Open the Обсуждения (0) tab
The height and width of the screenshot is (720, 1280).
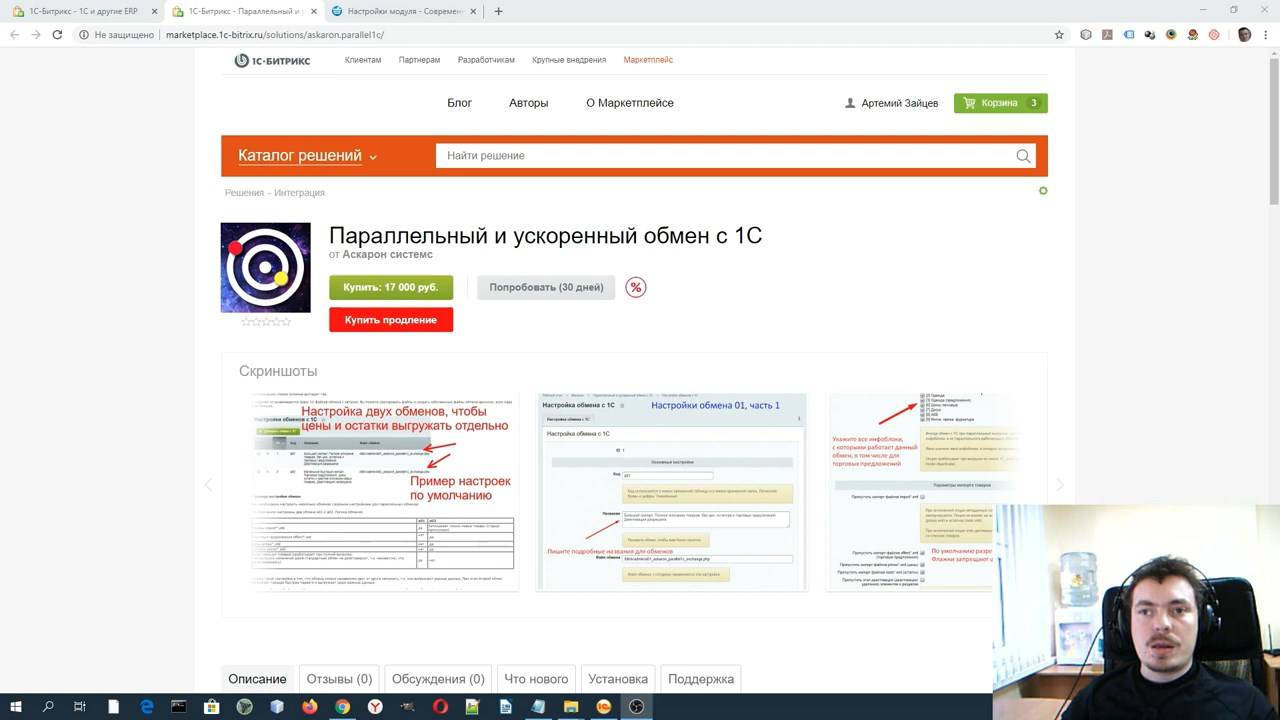pyautogui.click(x=438, y=679)
